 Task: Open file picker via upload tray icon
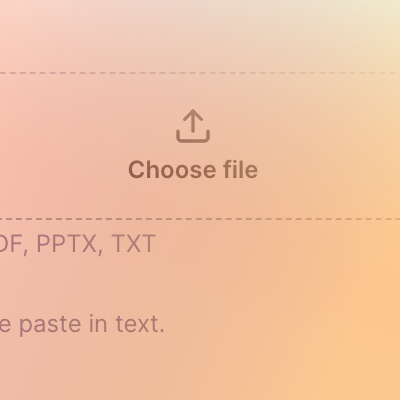(x=193, y=126)
